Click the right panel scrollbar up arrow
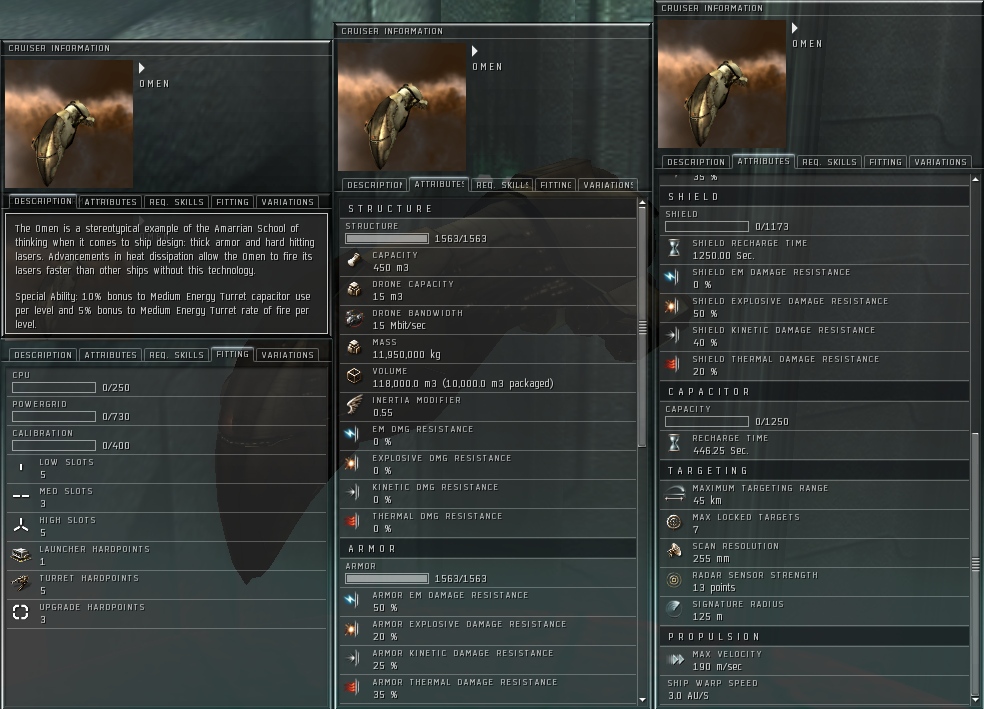The image size is (984, 709). 975,179
